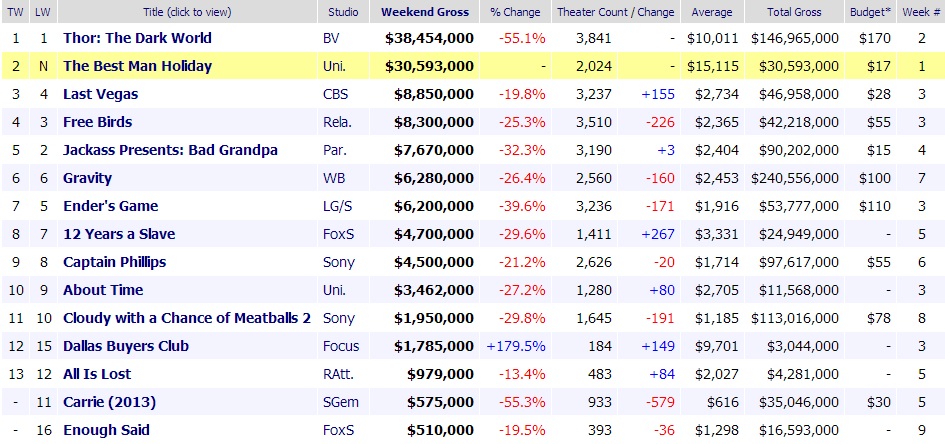View 12 Years a Slave details
This screenshot has width=945, height=444.
tap(118, 234)
